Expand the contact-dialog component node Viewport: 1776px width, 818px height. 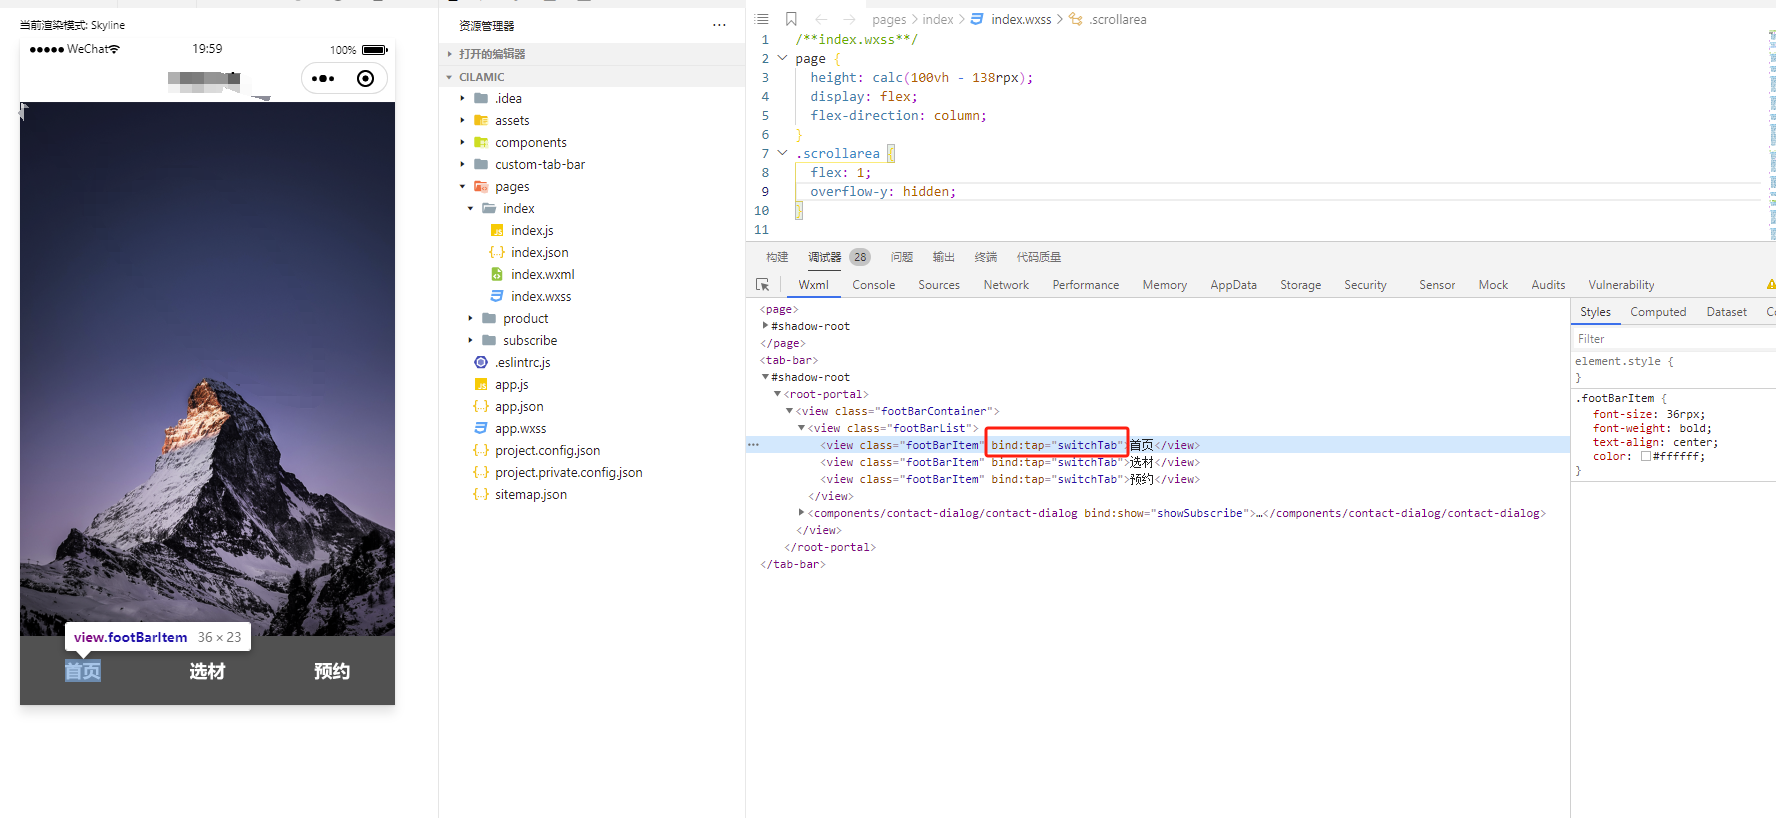coord(801,513)
